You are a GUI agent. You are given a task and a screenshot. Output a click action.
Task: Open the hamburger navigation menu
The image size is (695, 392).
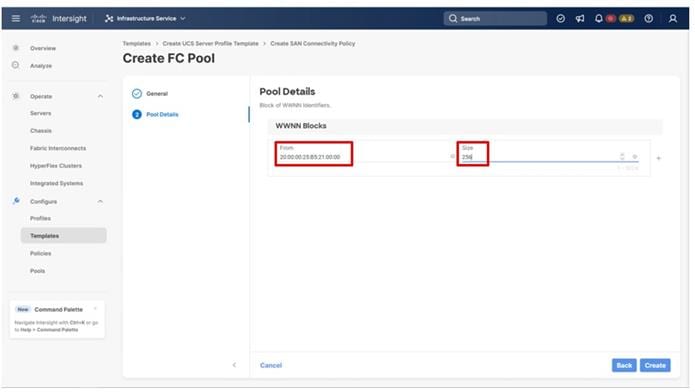pos(16,18)
